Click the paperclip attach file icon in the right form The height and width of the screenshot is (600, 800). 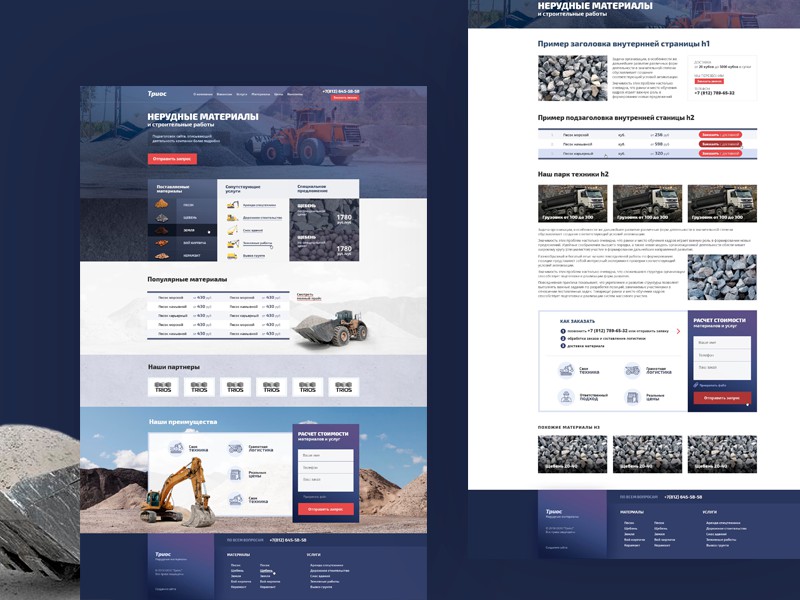tap(696, 385)
